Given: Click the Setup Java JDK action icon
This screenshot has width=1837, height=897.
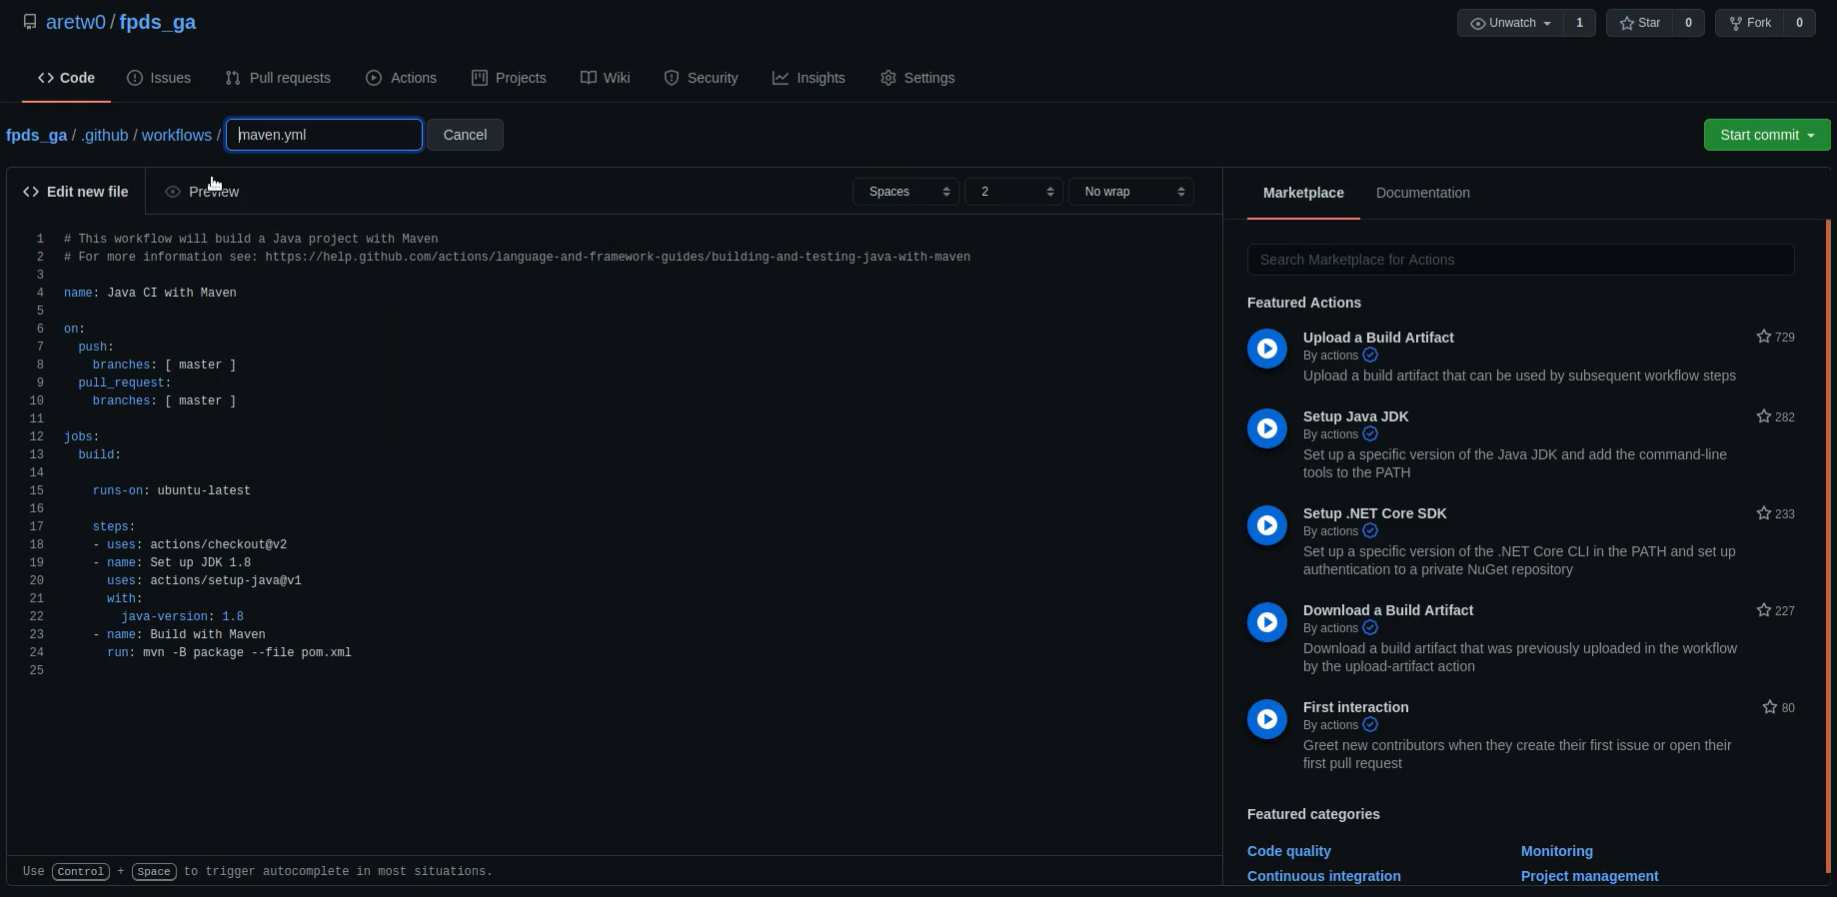Looking at the screenshot, I should 1267,428.
